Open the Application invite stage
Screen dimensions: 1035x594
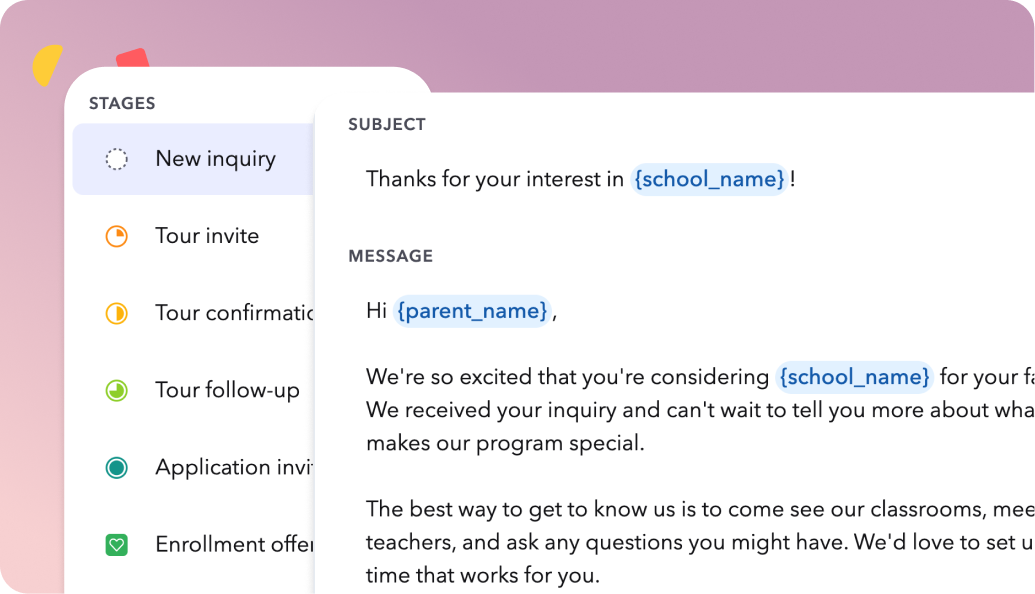(x=193, y=468)
